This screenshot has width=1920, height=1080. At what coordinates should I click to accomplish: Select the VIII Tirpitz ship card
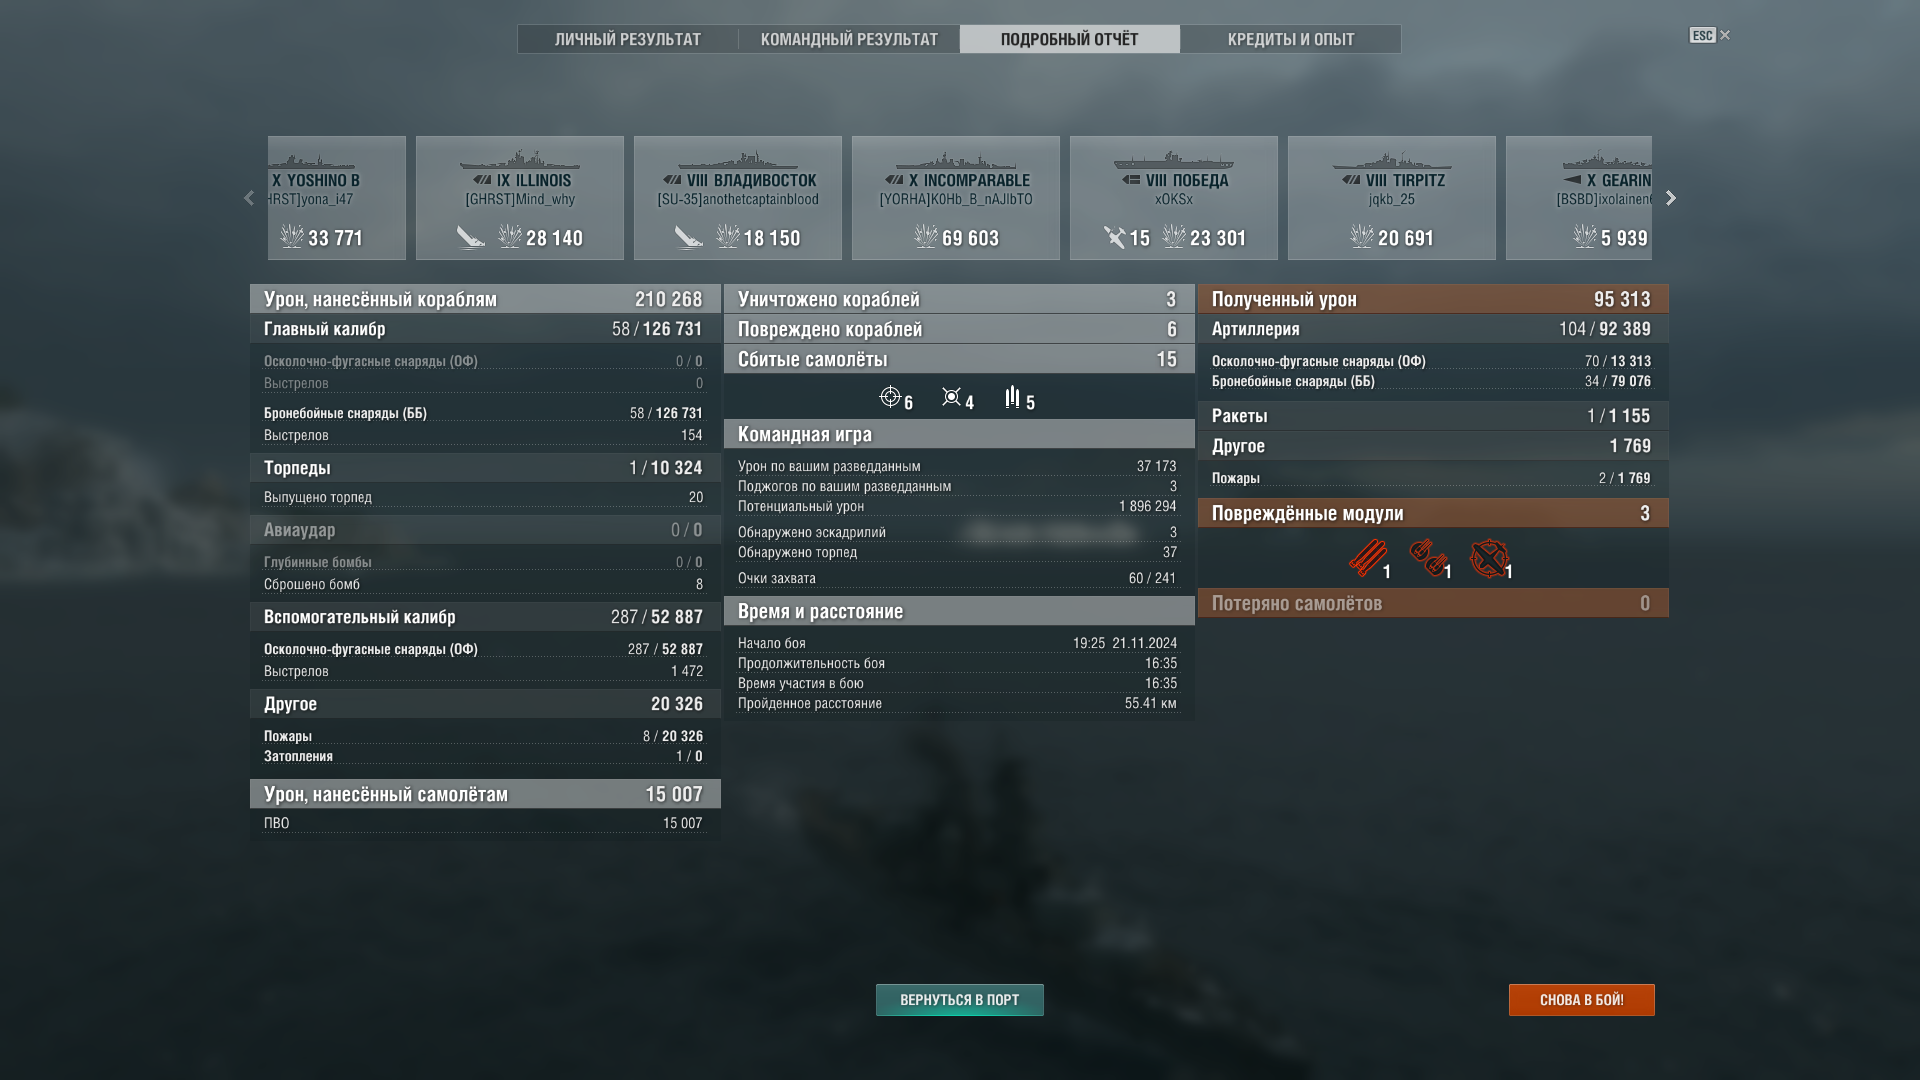pos(1392,198)
